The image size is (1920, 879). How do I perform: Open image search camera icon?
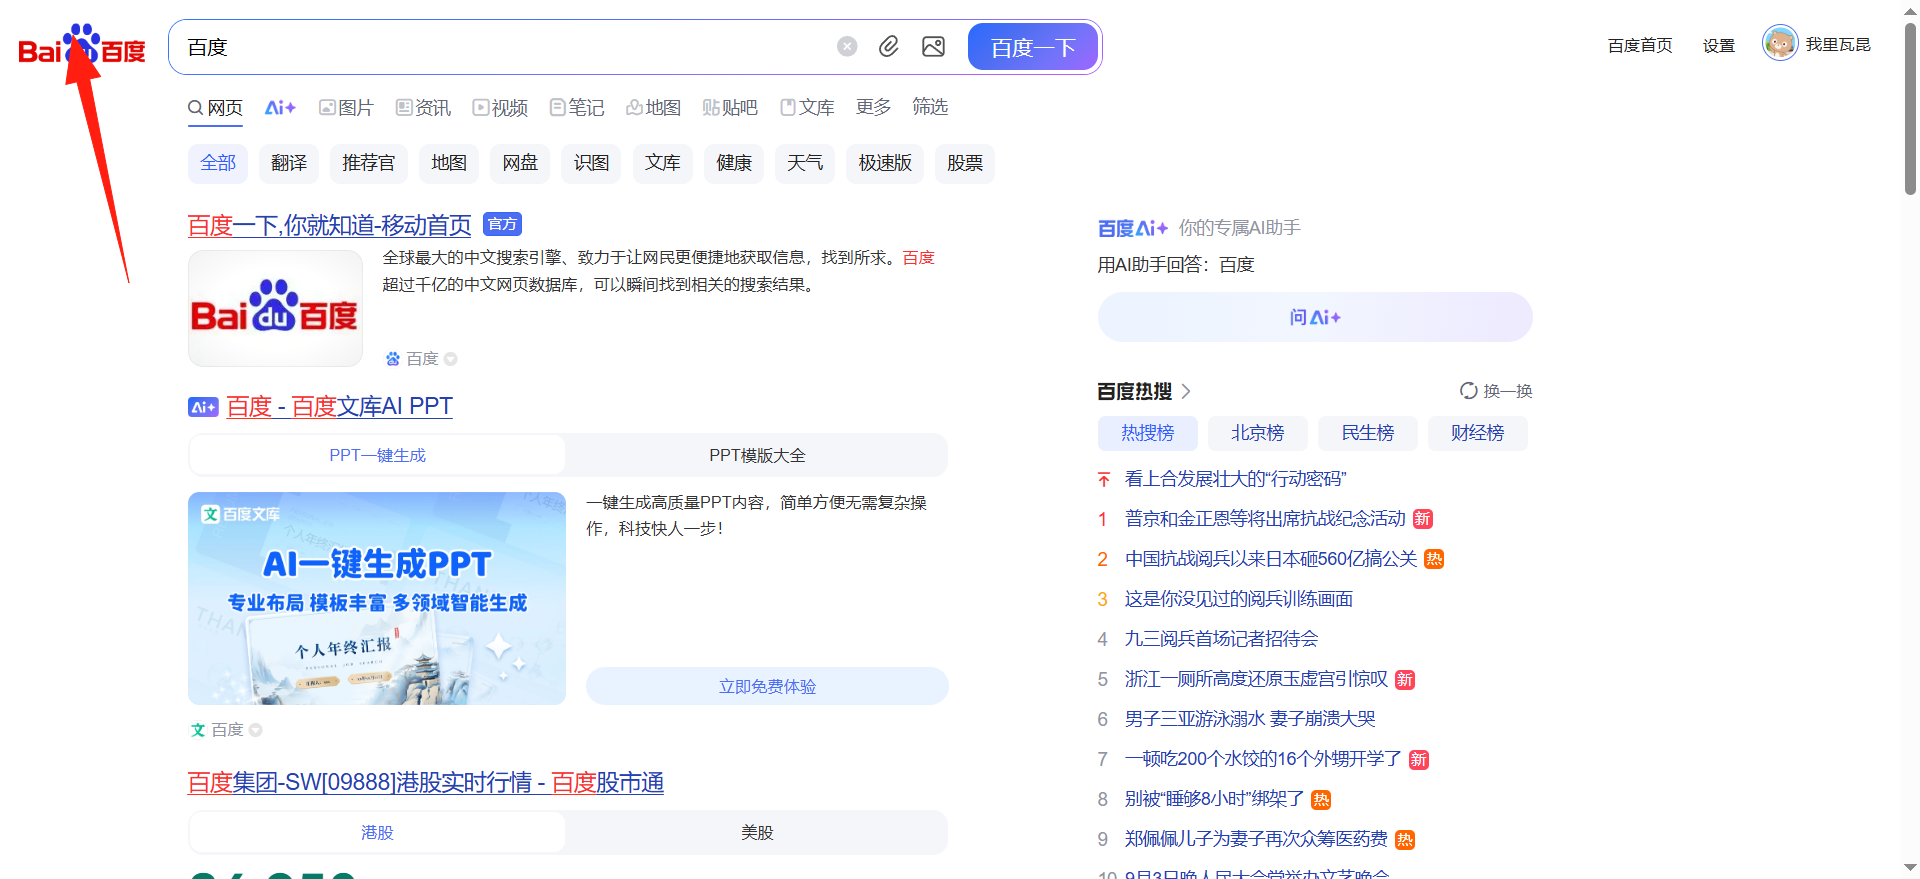point(933,47)
